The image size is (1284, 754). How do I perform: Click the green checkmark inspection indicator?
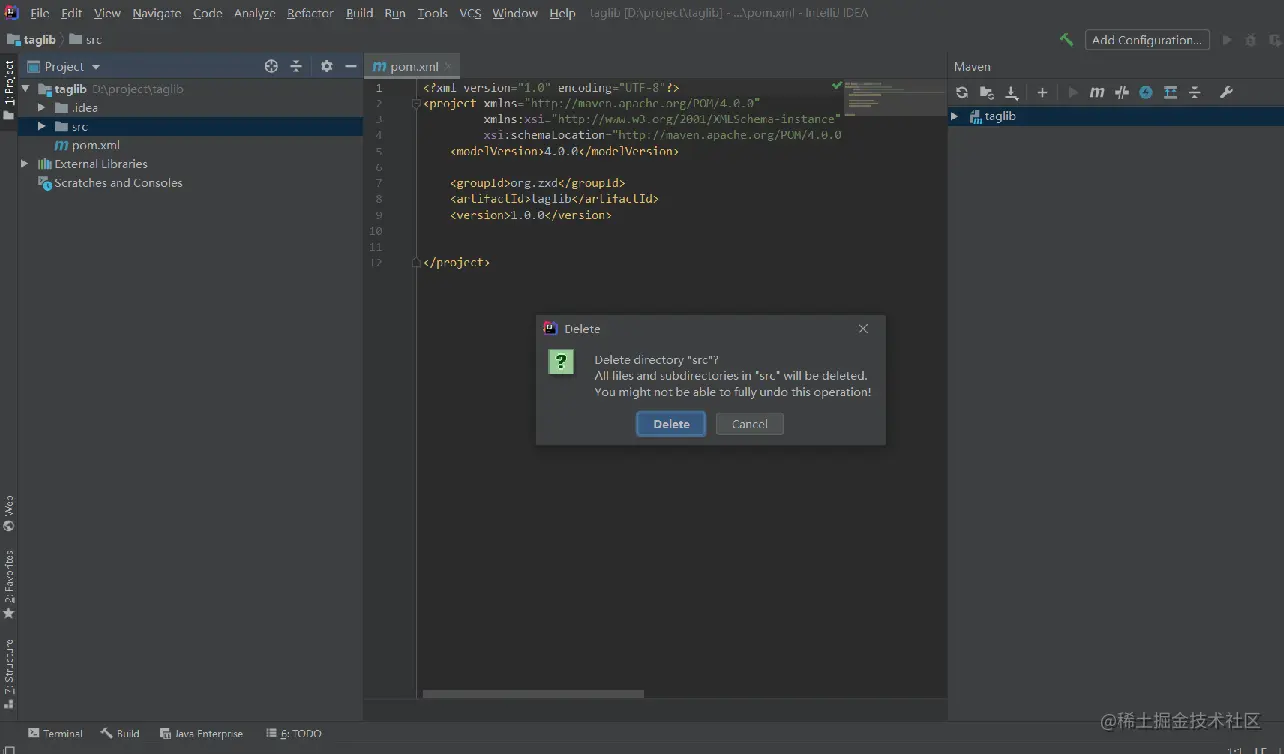[x=837, y=86]
